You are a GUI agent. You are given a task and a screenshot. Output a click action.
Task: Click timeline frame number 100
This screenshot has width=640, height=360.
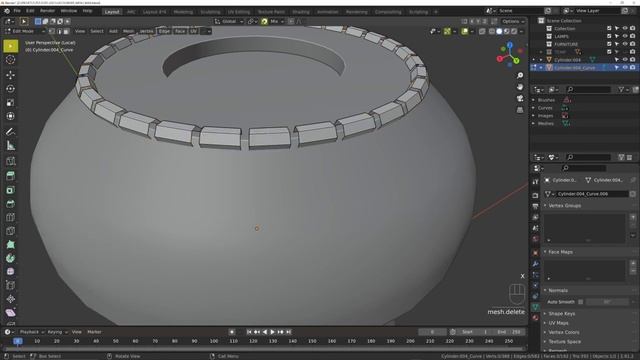tap(214, 341)
